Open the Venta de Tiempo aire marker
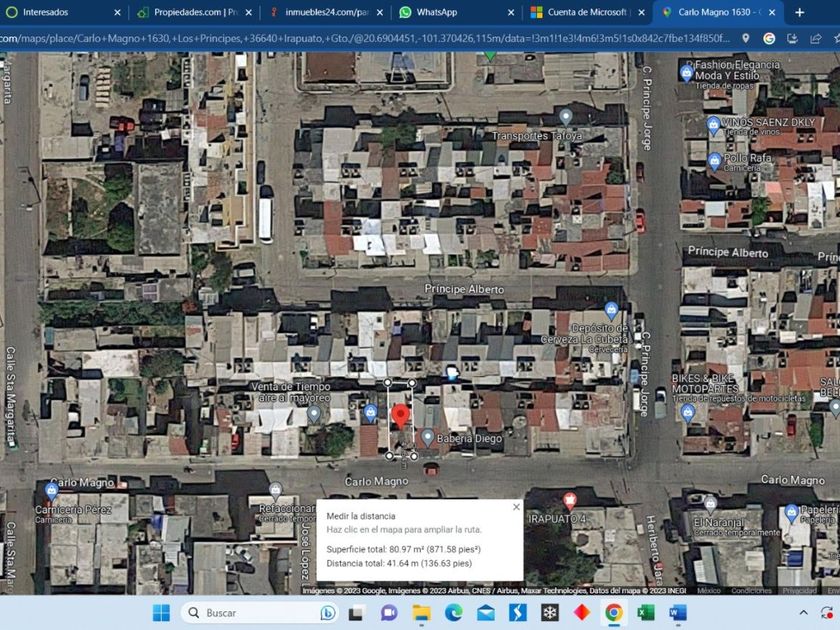The image size is (840, 630). pyautogui.click(x=314, y=414)
